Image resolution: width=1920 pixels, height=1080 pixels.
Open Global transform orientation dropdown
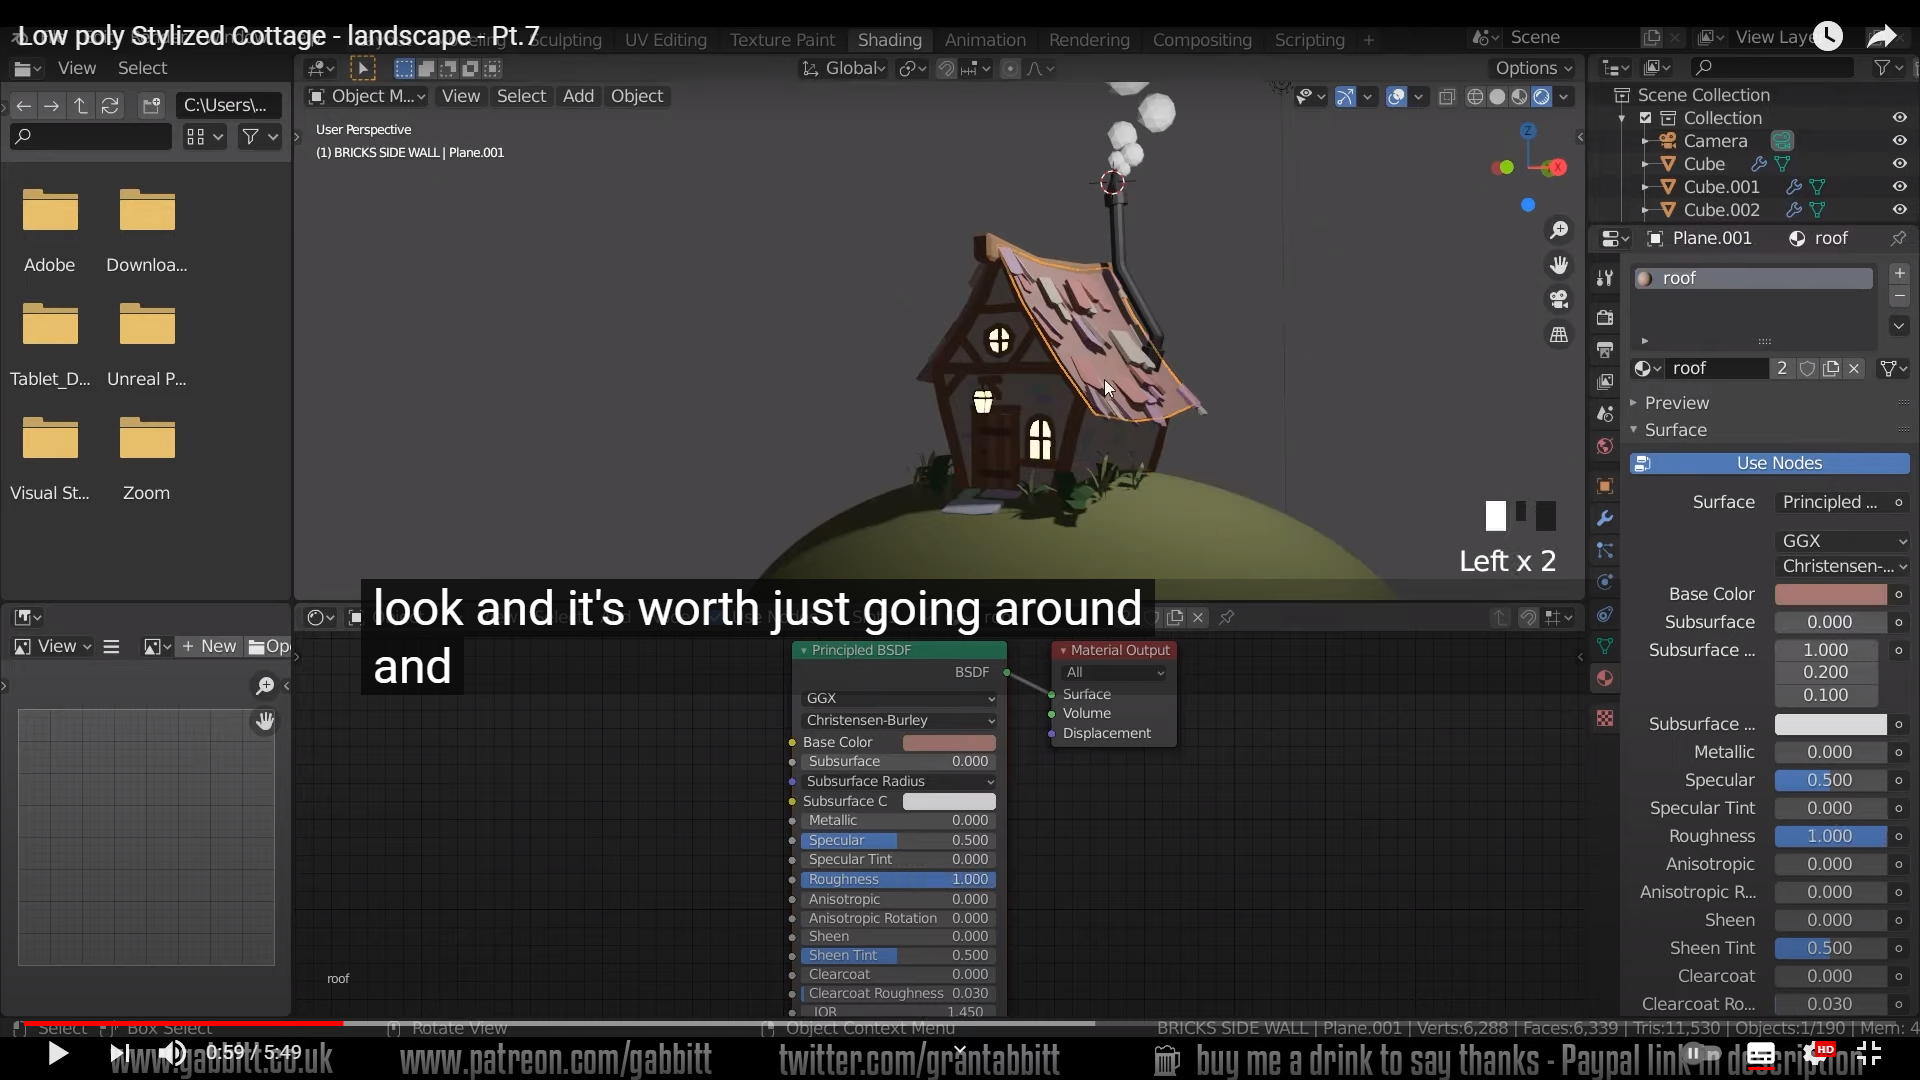click(x=845, y=68)
